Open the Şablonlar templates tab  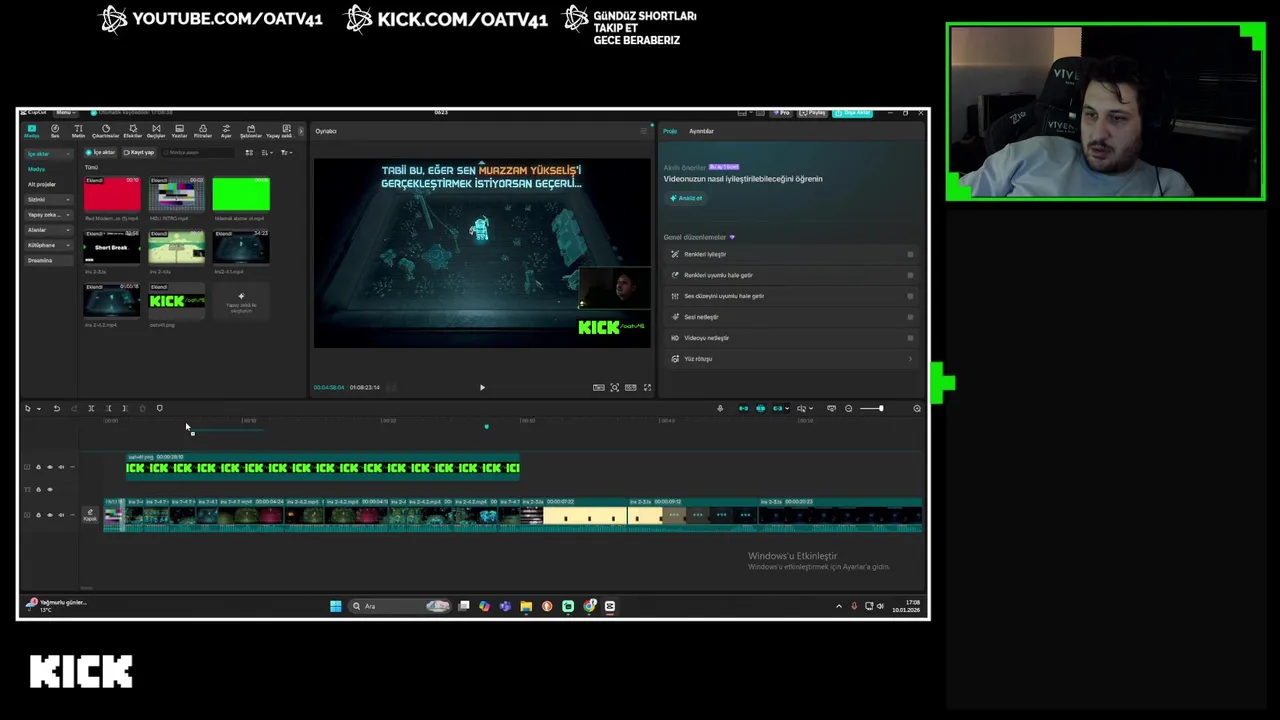tap(251, 131)
